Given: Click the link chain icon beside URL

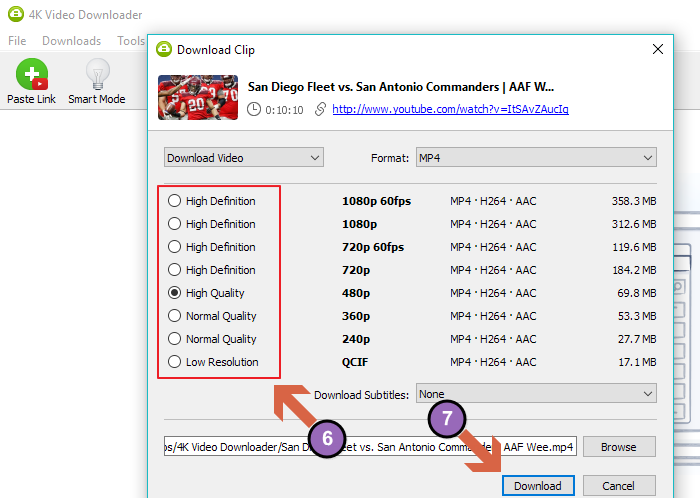Looking at the screenshot, I should click(x=320, y=109).
